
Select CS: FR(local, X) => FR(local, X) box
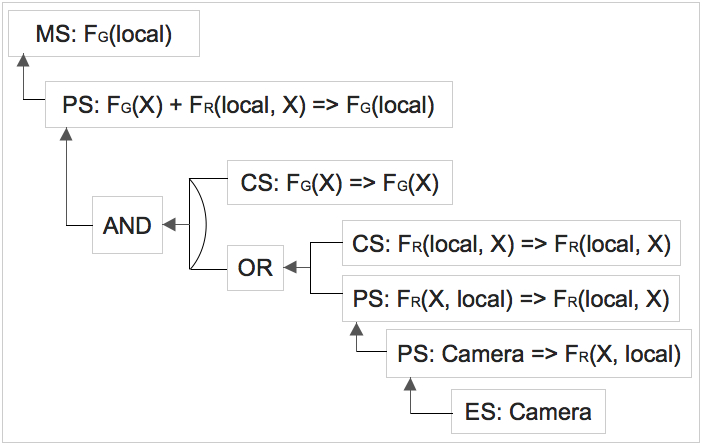(511, 243)
